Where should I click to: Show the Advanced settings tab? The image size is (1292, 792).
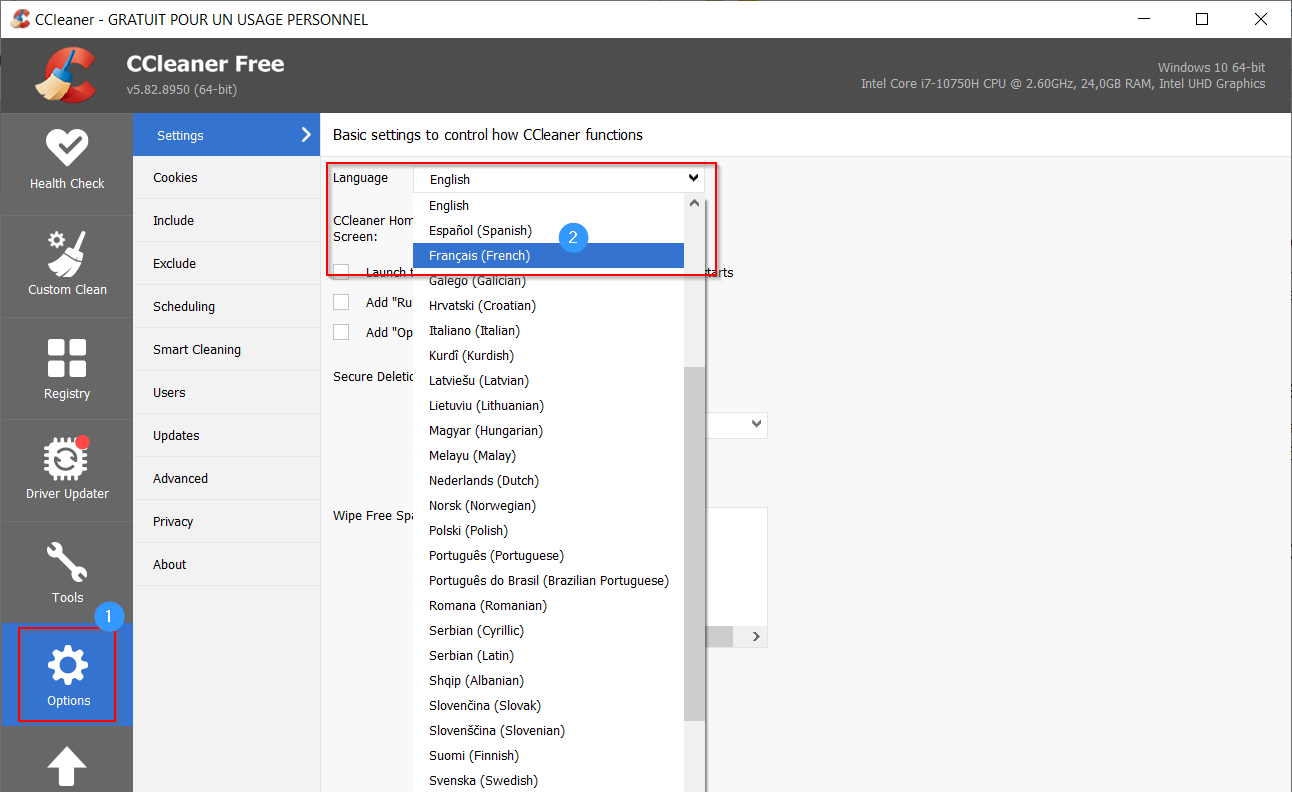click(x=226, y=479)
